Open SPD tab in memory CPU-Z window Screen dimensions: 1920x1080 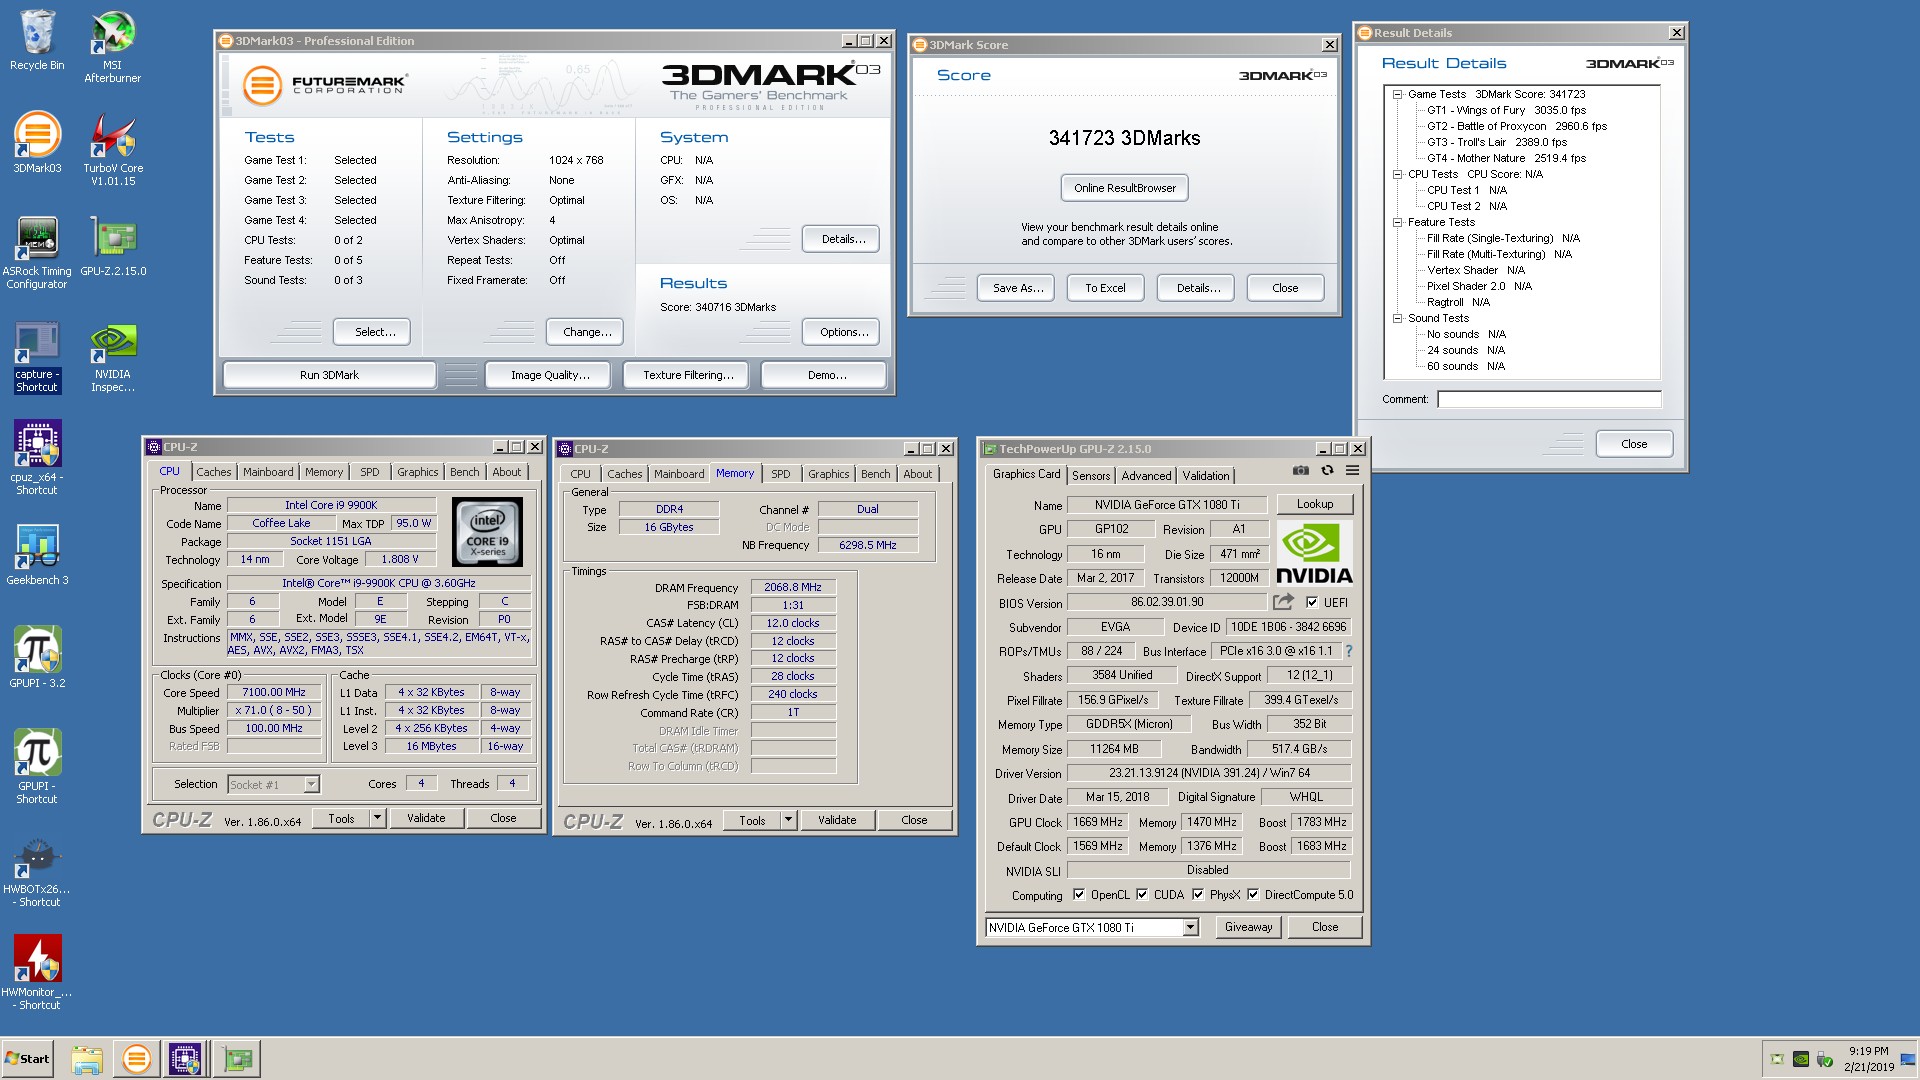[781, 474]
